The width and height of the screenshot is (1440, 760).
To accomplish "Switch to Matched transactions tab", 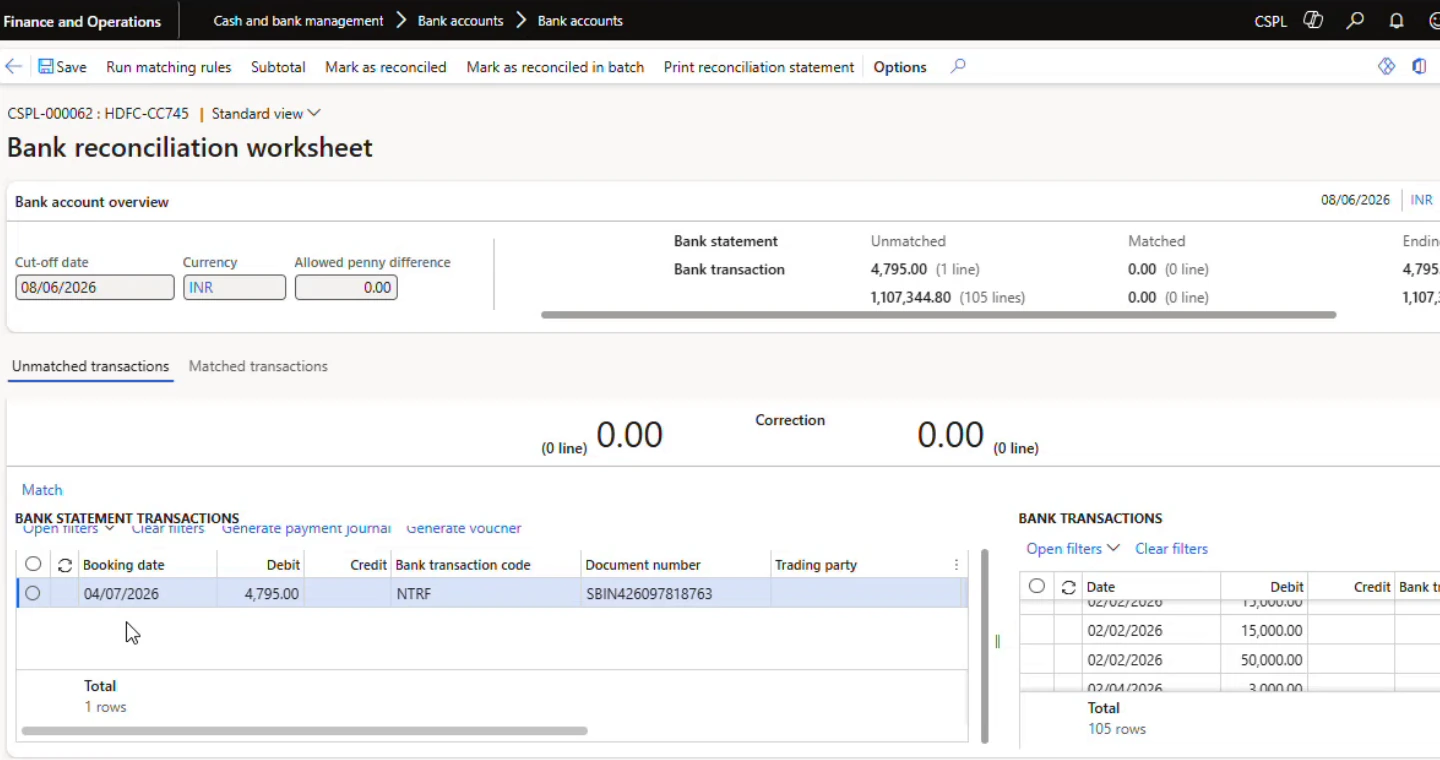I will click(x=258, y=366).
